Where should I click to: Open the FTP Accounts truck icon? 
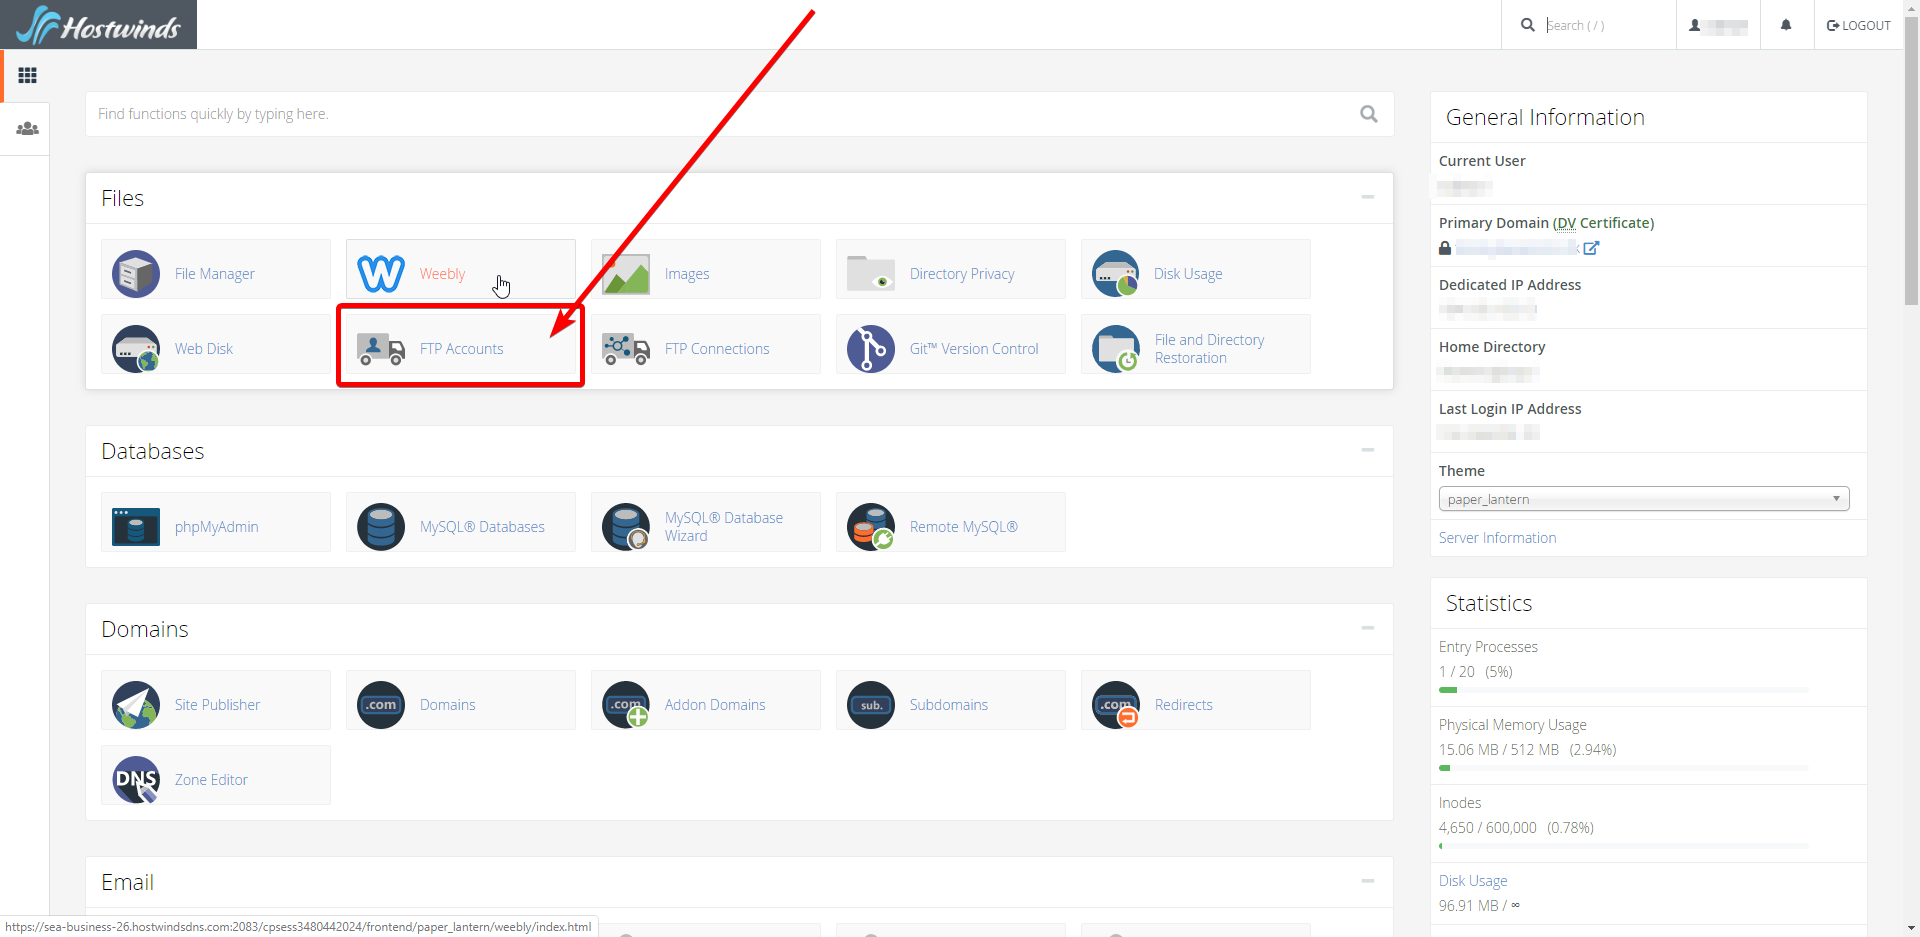pos(381,349)
